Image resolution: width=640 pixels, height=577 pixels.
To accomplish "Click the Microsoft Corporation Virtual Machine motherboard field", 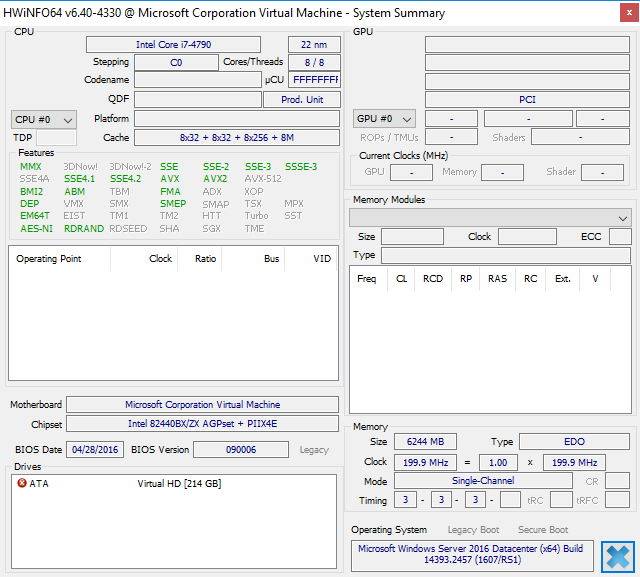I will coord(203,405).
